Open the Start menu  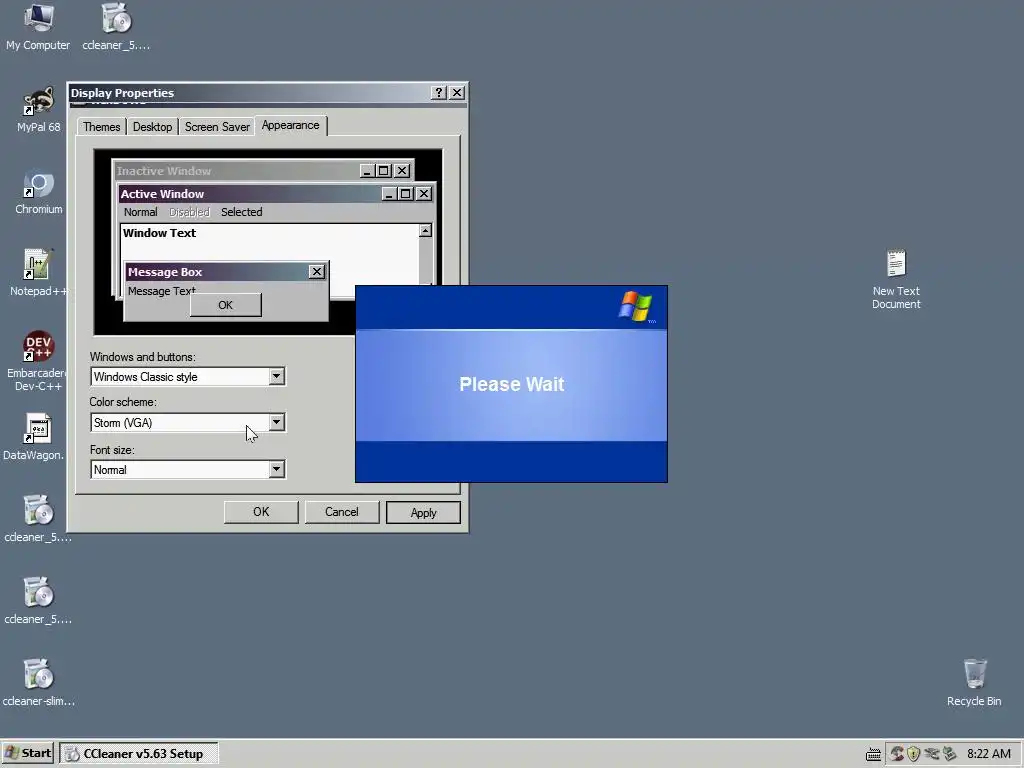(28, 753)
